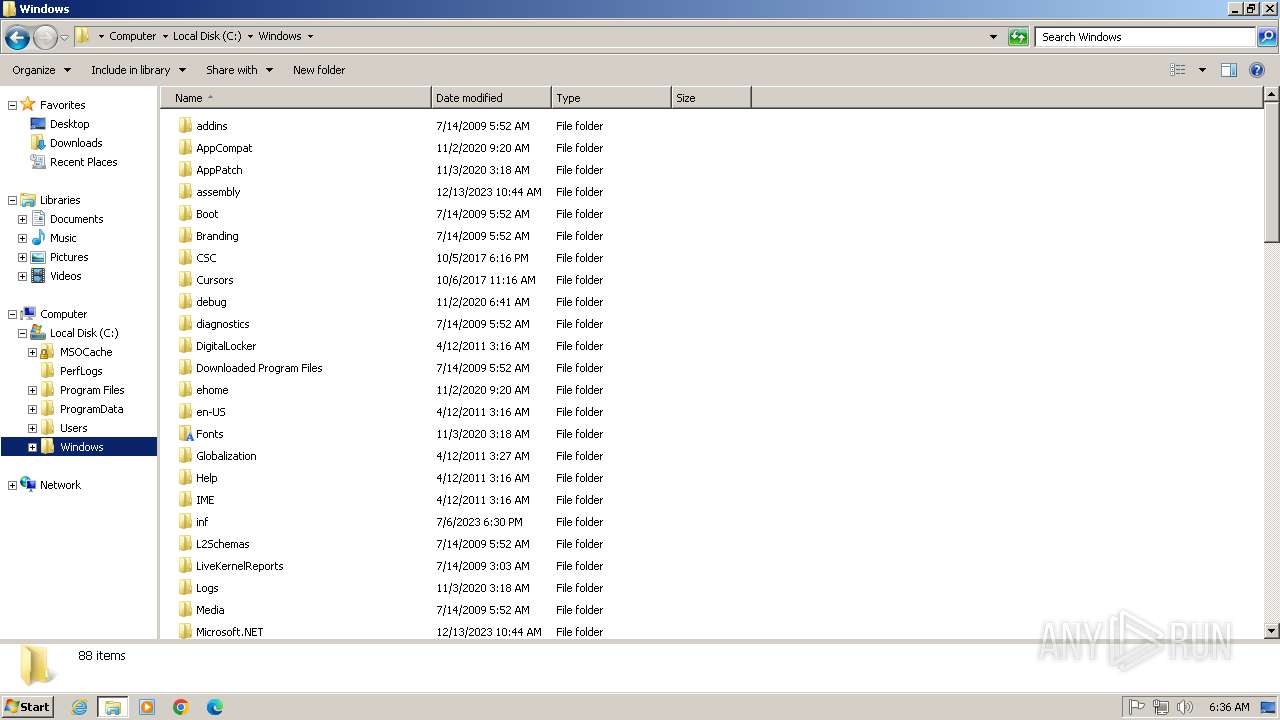
Task: Click the Back navigation arrow
Action: (17, 38)
